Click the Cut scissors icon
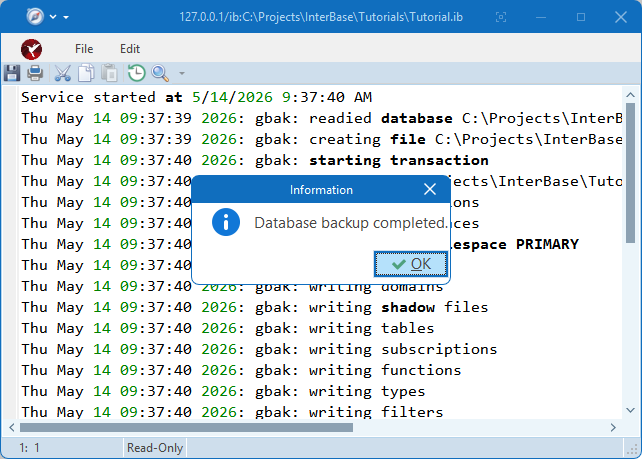Image resolution: width=642 pixels, height=459 pixels. (63, 73)
